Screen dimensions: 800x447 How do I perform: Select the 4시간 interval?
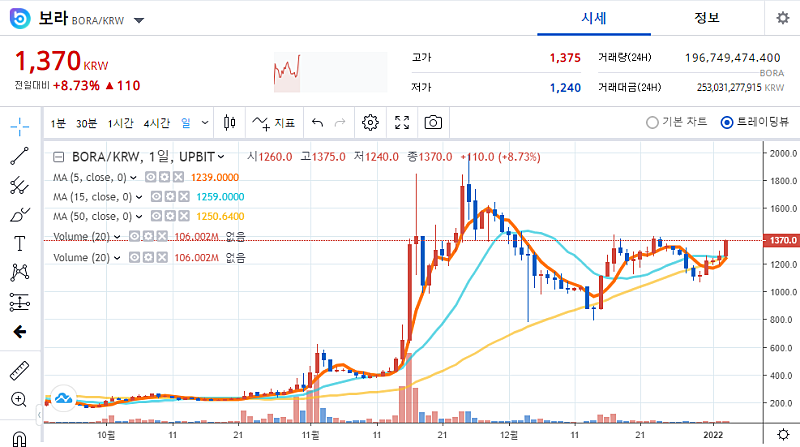pyautogui.click(x=156, y=123)
